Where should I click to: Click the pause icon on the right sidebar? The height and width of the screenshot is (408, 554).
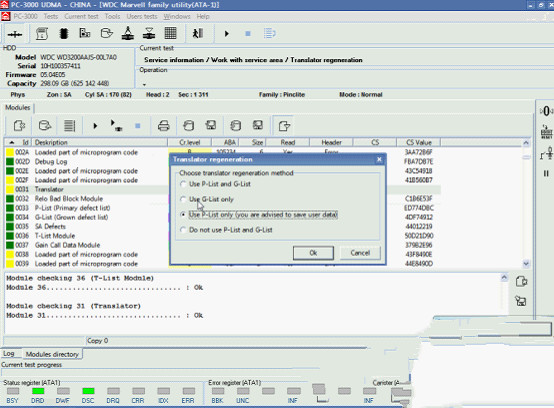(x=546, y=173)
